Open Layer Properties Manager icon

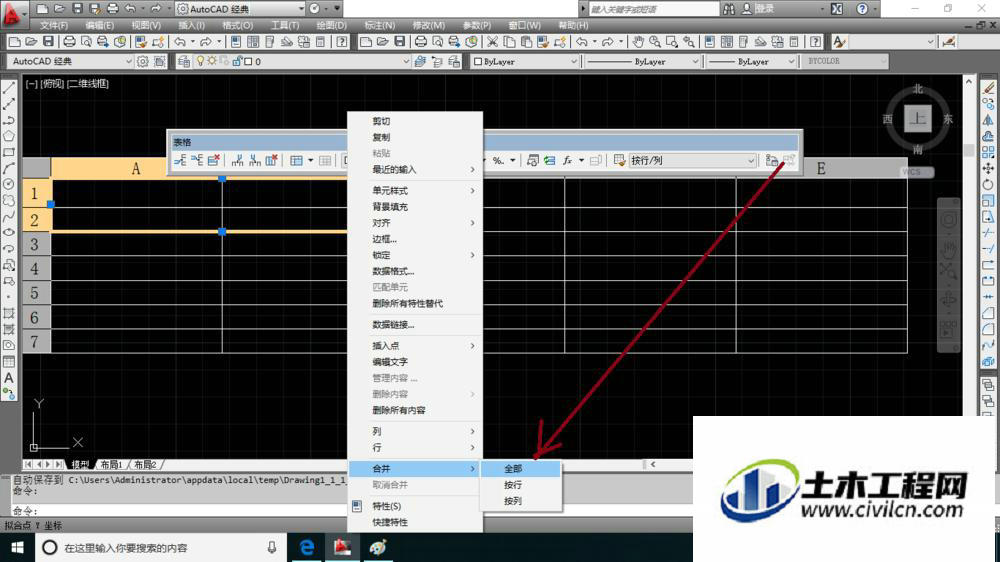tap(184, 61)
